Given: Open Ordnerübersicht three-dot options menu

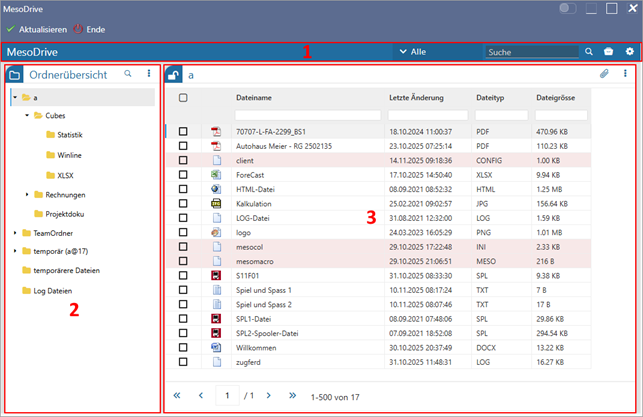Looking at the screenshot, I should tap(149, 74).
